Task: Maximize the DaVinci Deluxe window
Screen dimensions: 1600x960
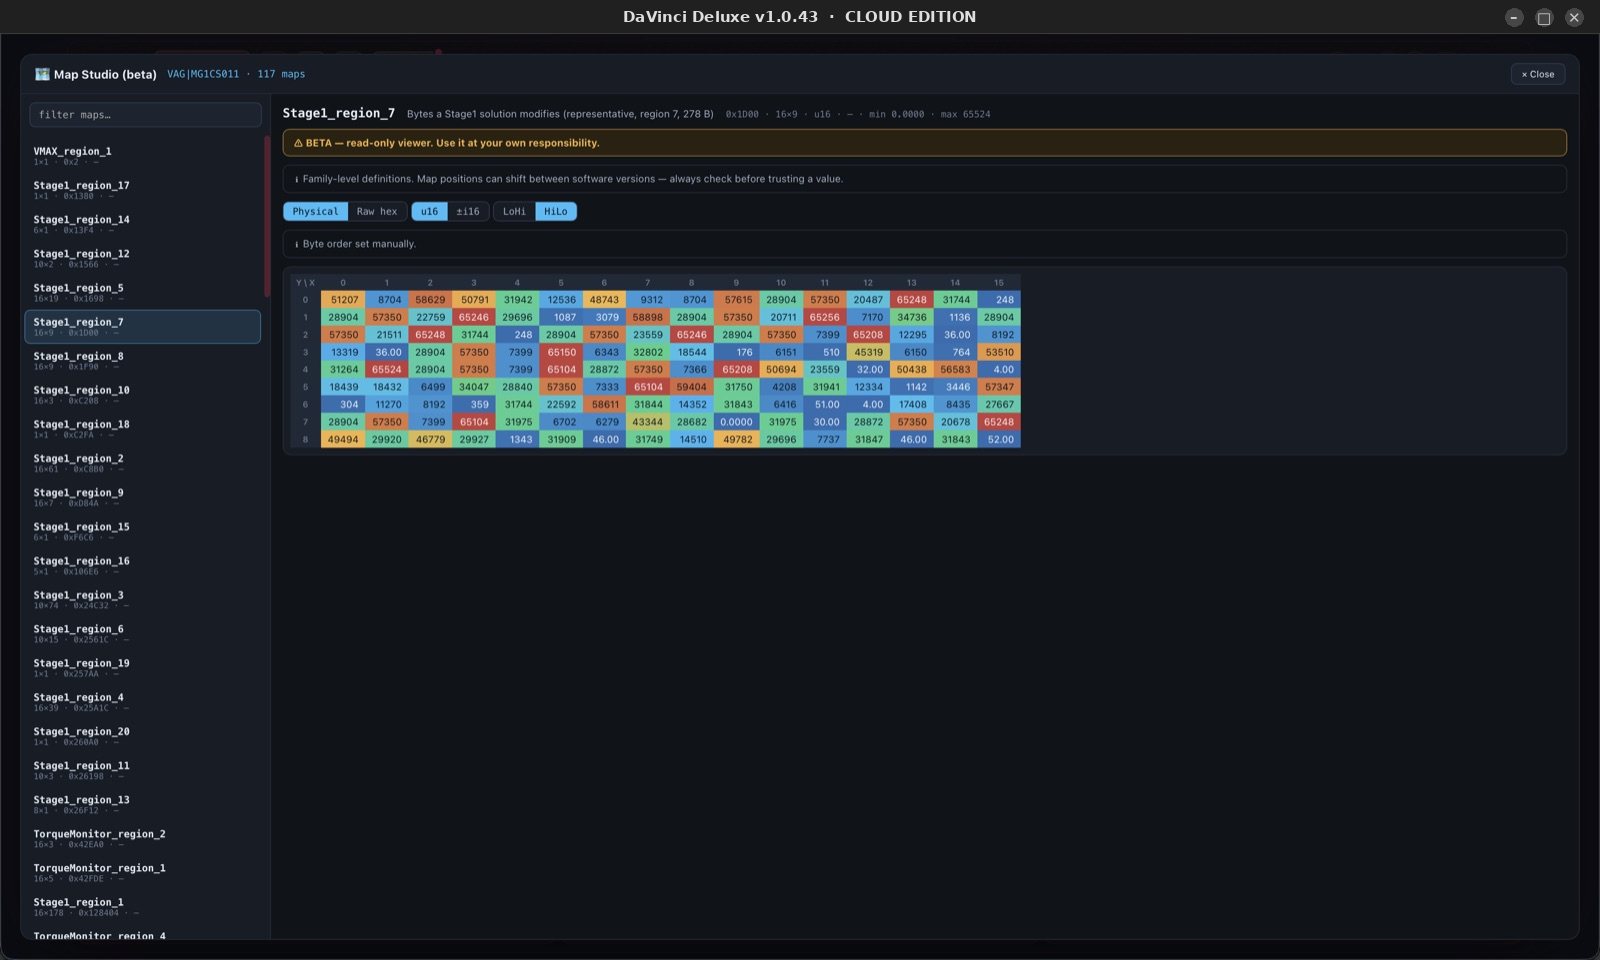Action: click(1544, 17)
